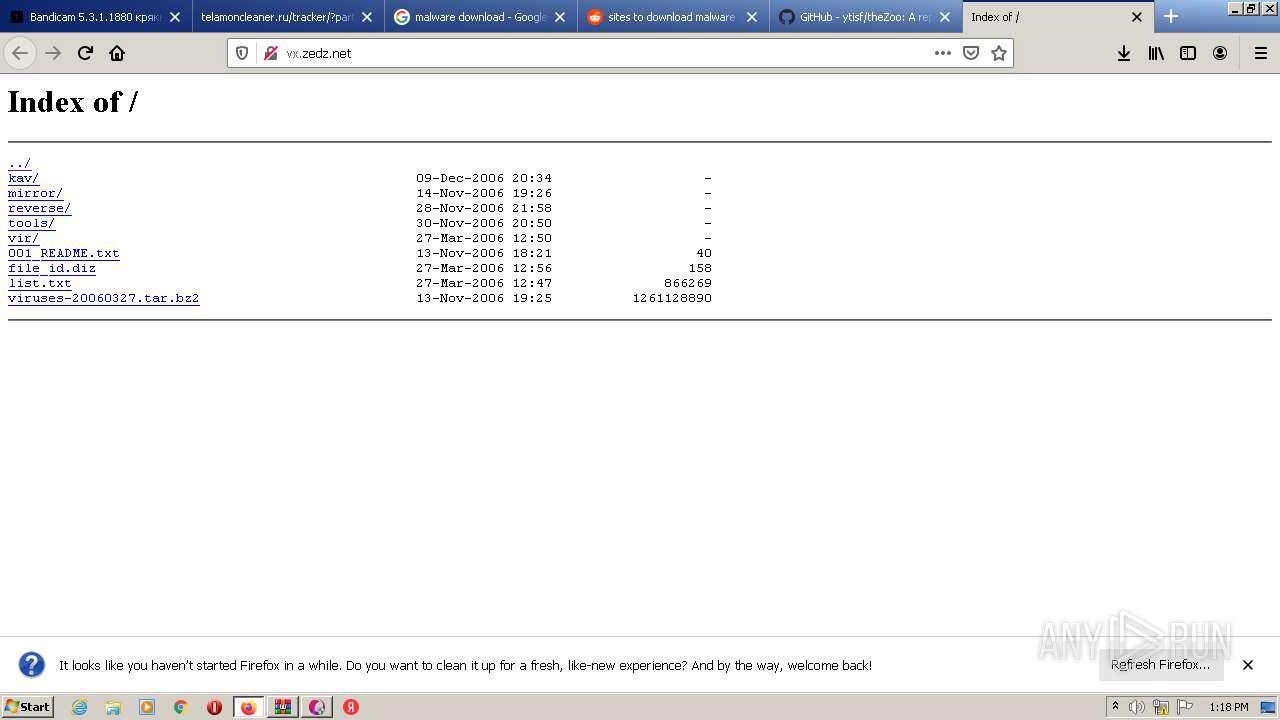
Task: Select the Firefox taskbar button
Action: (x=248, y=707)
